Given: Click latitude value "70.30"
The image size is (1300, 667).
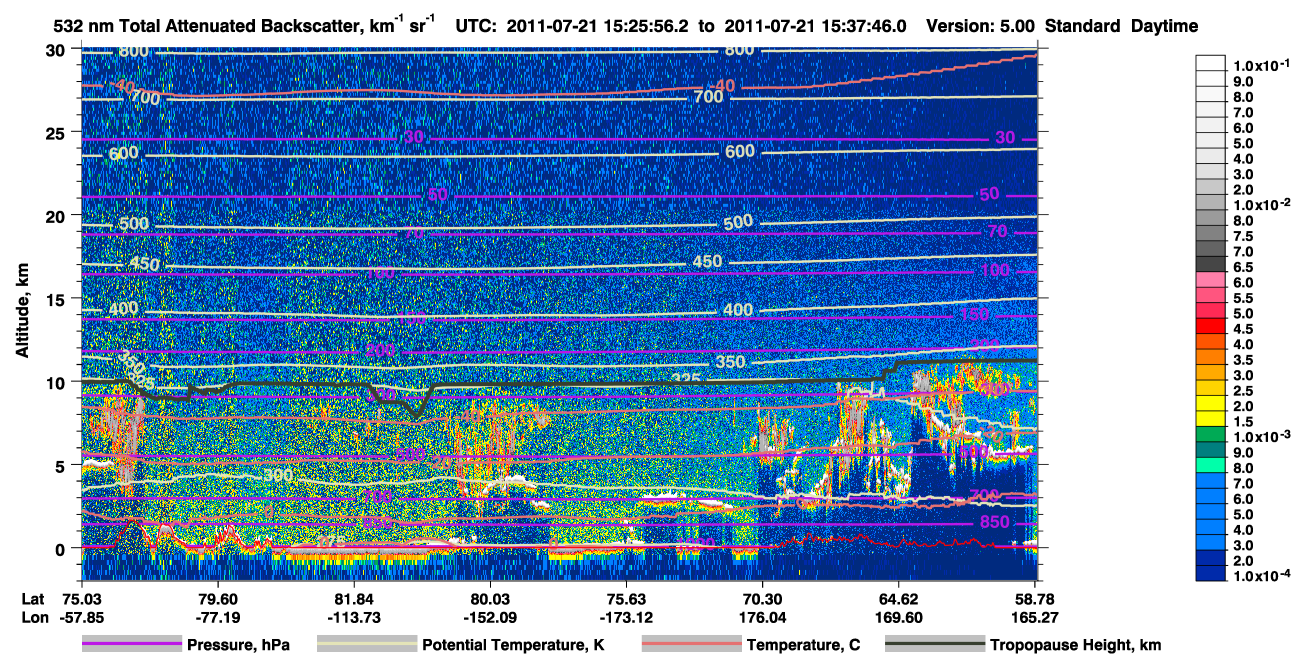Looking at the screenshot, I should point(762,598).
